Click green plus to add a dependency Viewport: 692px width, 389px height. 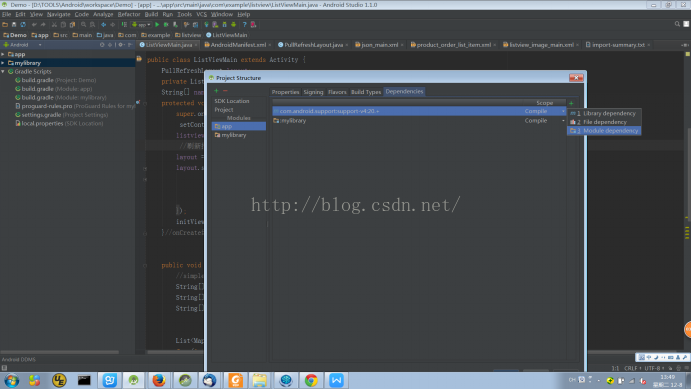pos(571,103)
